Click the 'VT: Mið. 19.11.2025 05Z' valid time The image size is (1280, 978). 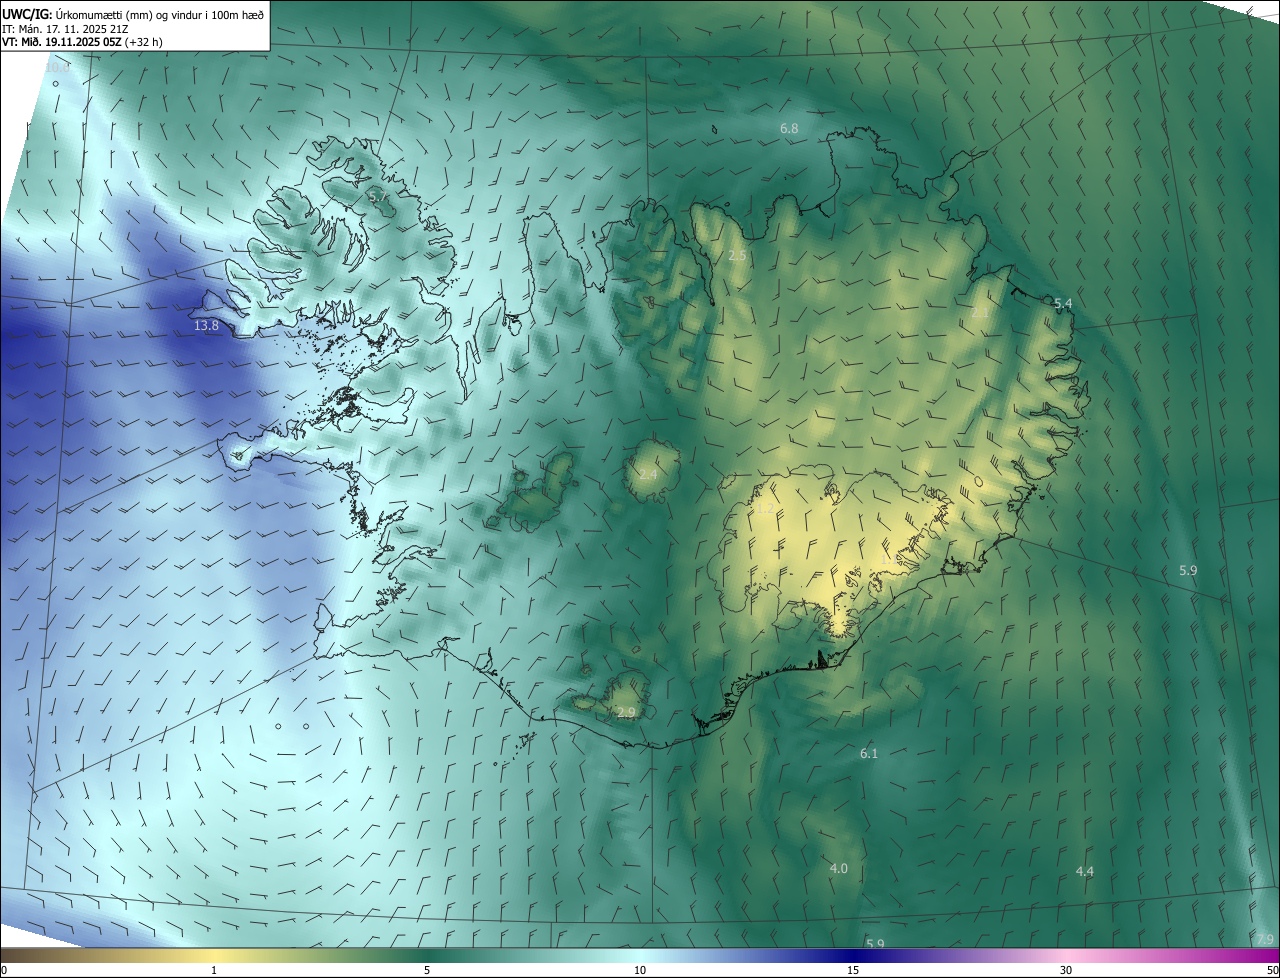pyautogui.click(x=60, y=43)
